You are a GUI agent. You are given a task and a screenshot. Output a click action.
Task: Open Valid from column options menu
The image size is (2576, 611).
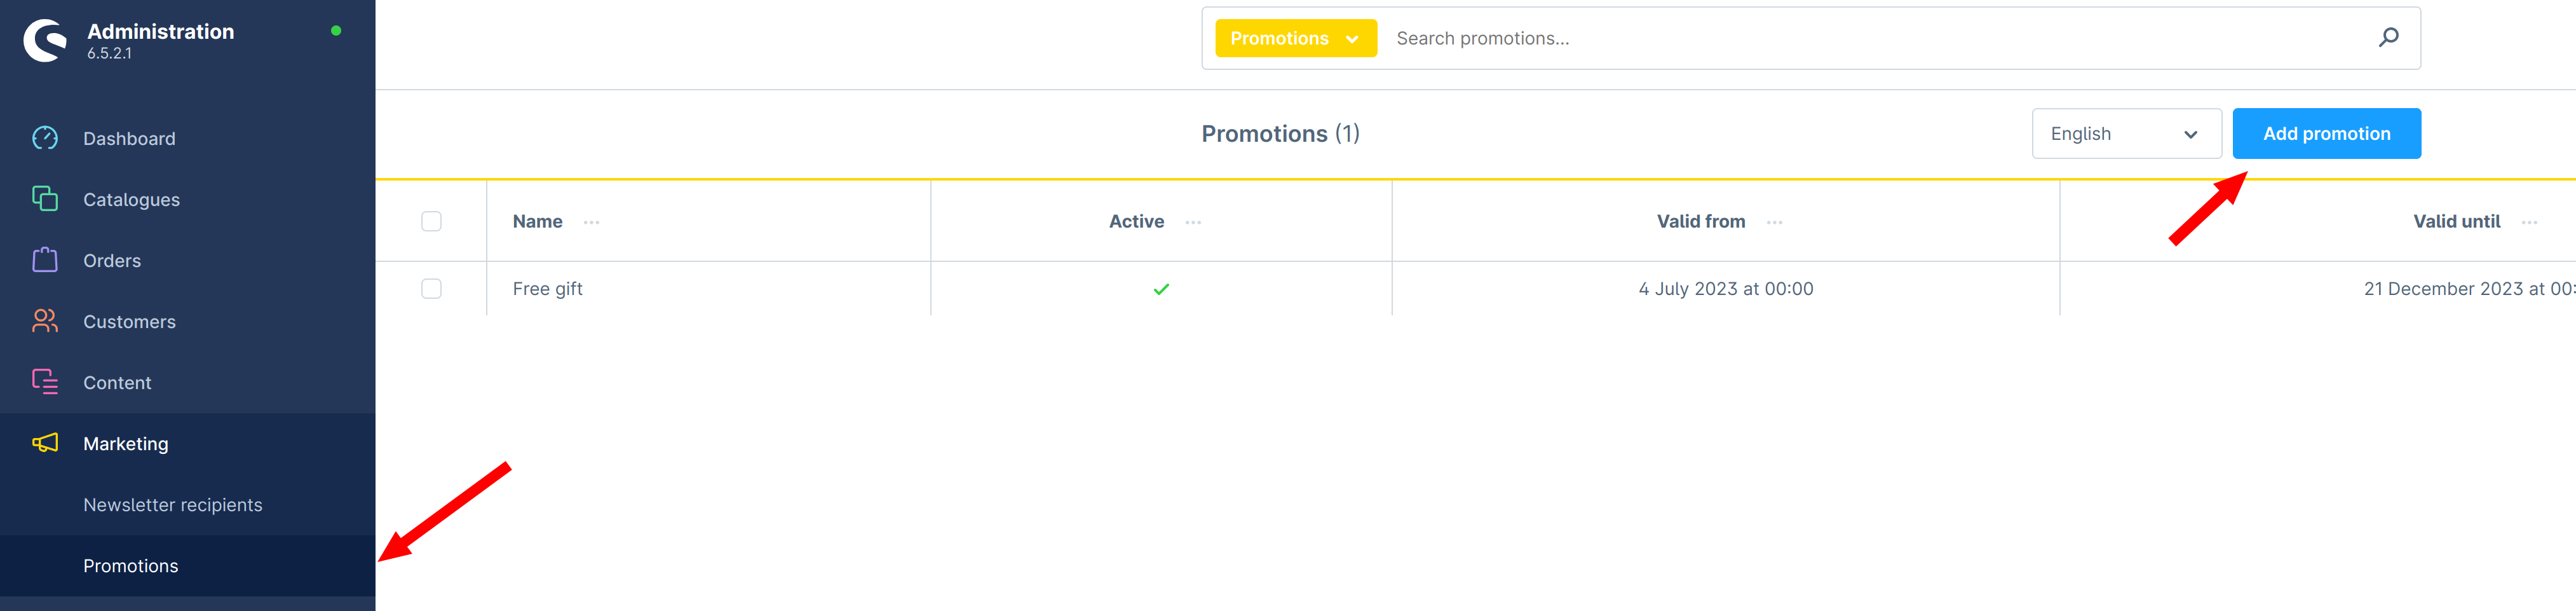pyautogui.click(x=1774, y=222)
